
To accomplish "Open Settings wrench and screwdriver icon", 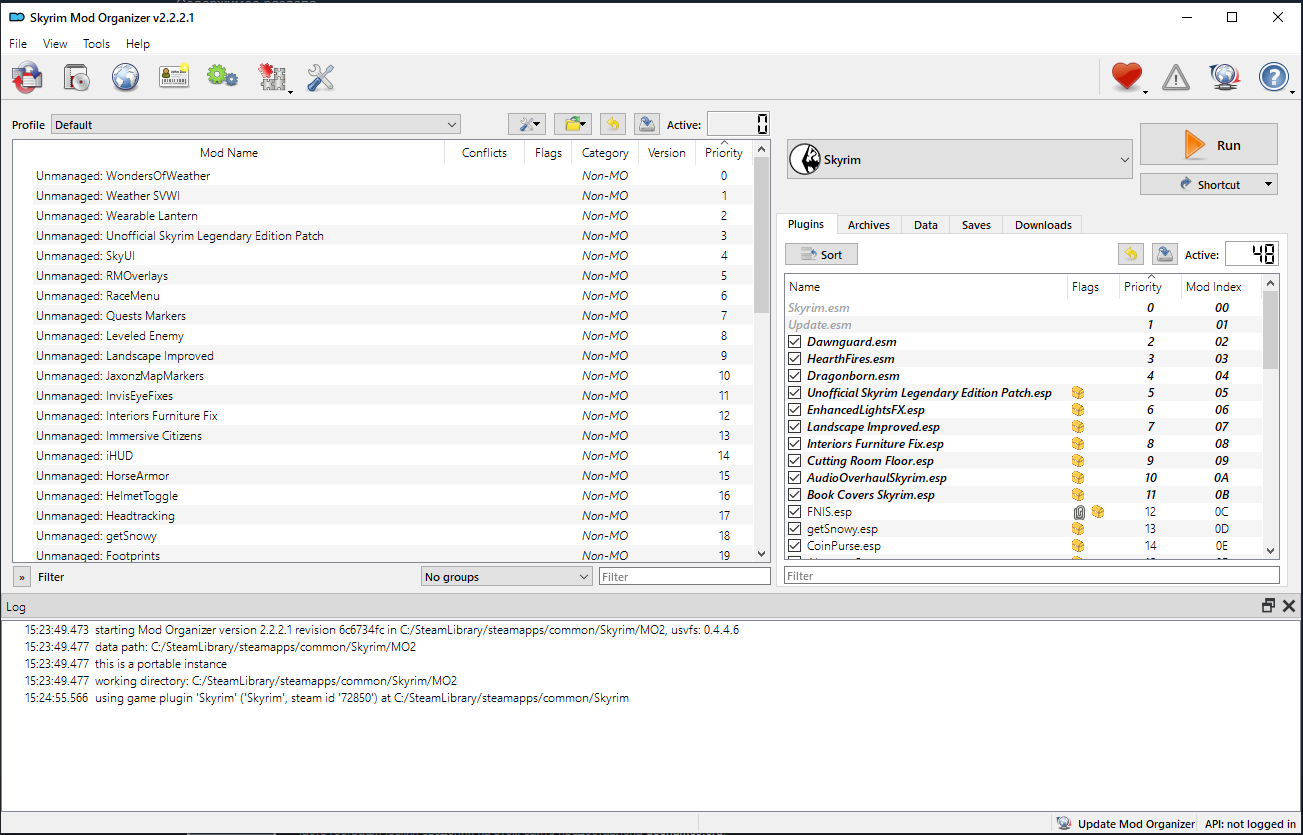I will point(320,77).
